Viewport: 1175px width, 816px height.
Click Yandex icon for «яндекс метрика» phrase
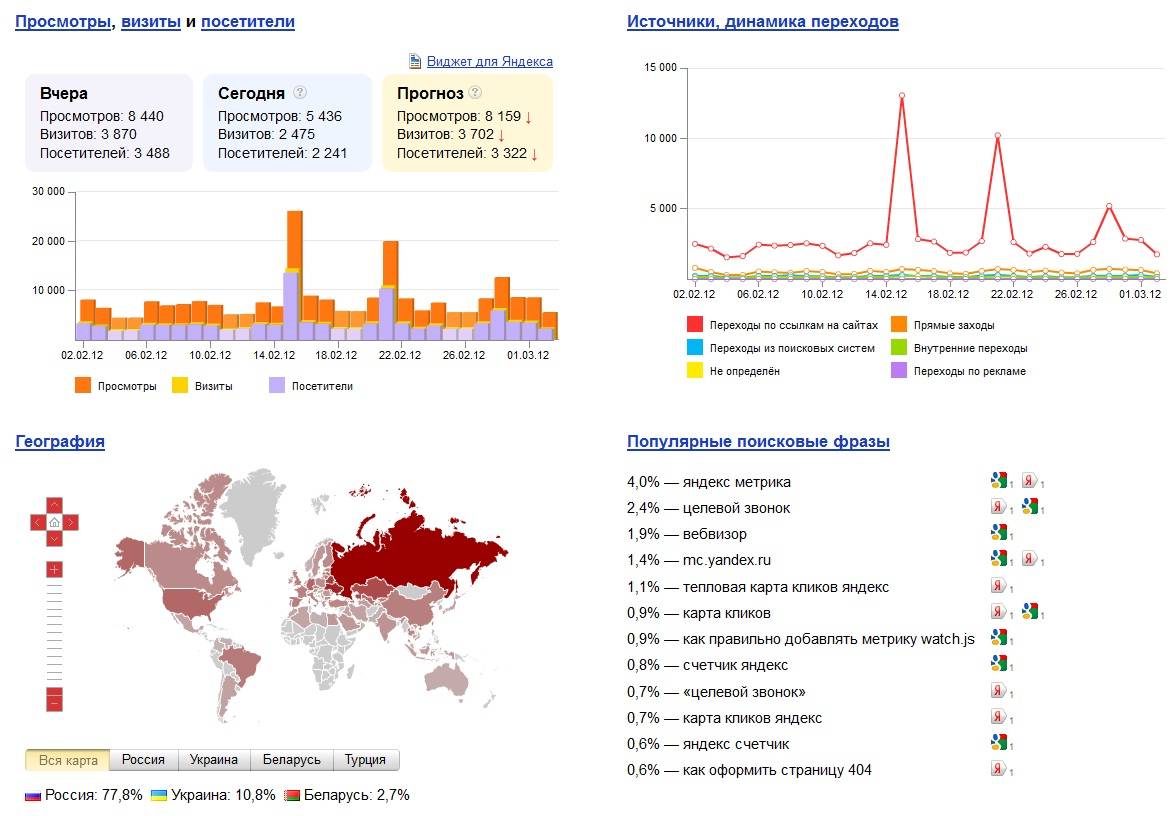[1030, 480]
